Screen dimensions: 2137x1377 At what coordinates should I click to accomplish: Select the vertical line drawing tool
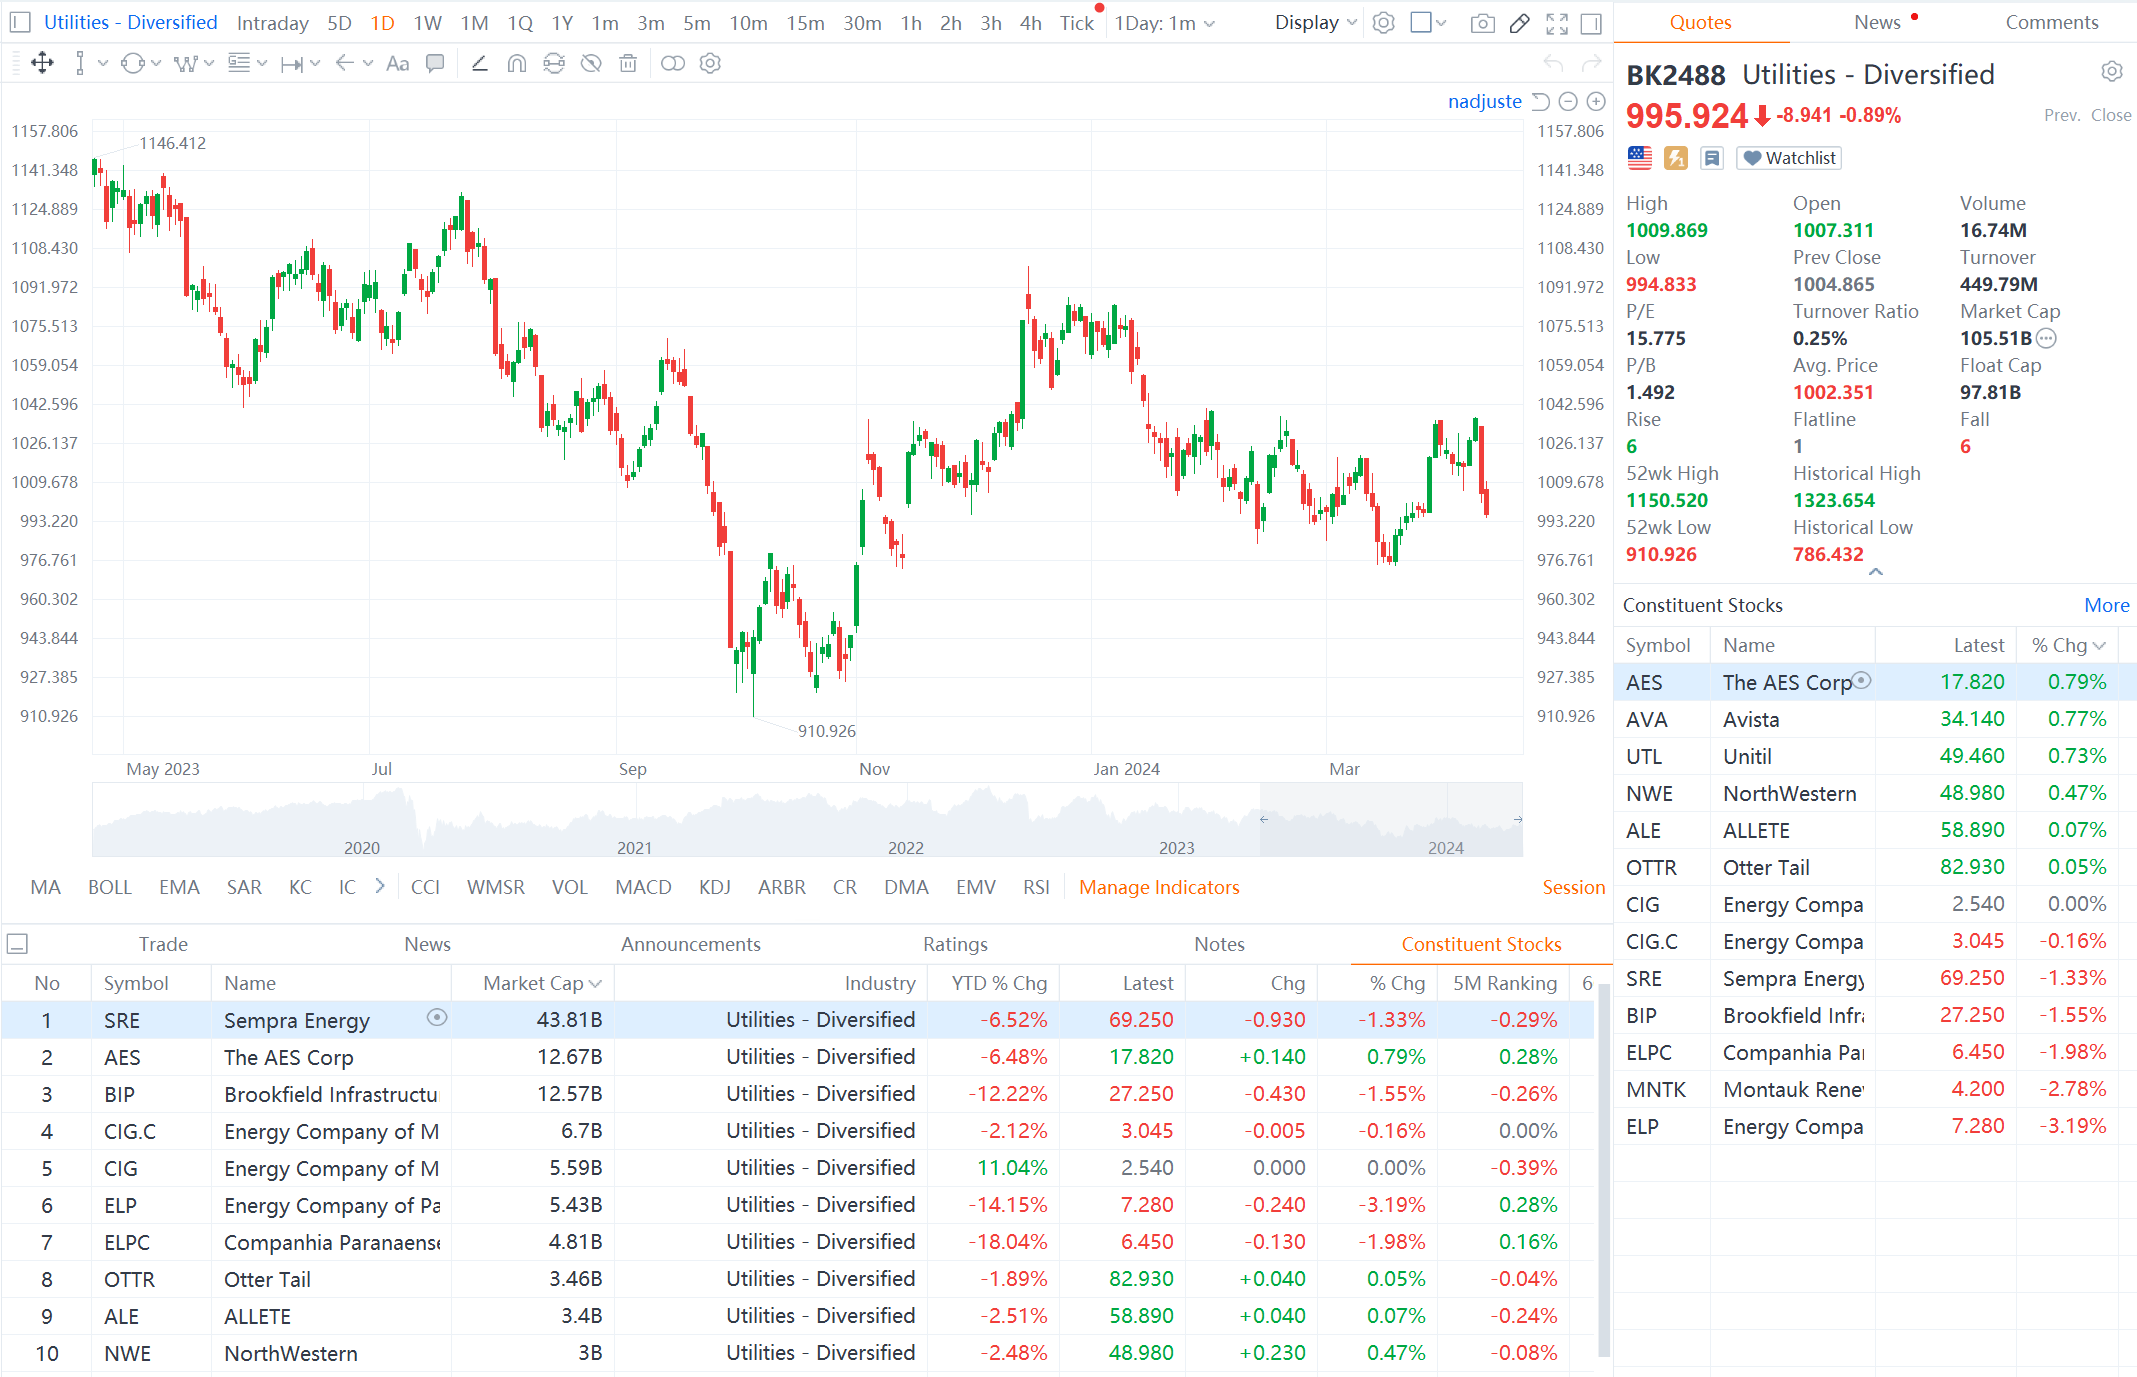[80, 64]
